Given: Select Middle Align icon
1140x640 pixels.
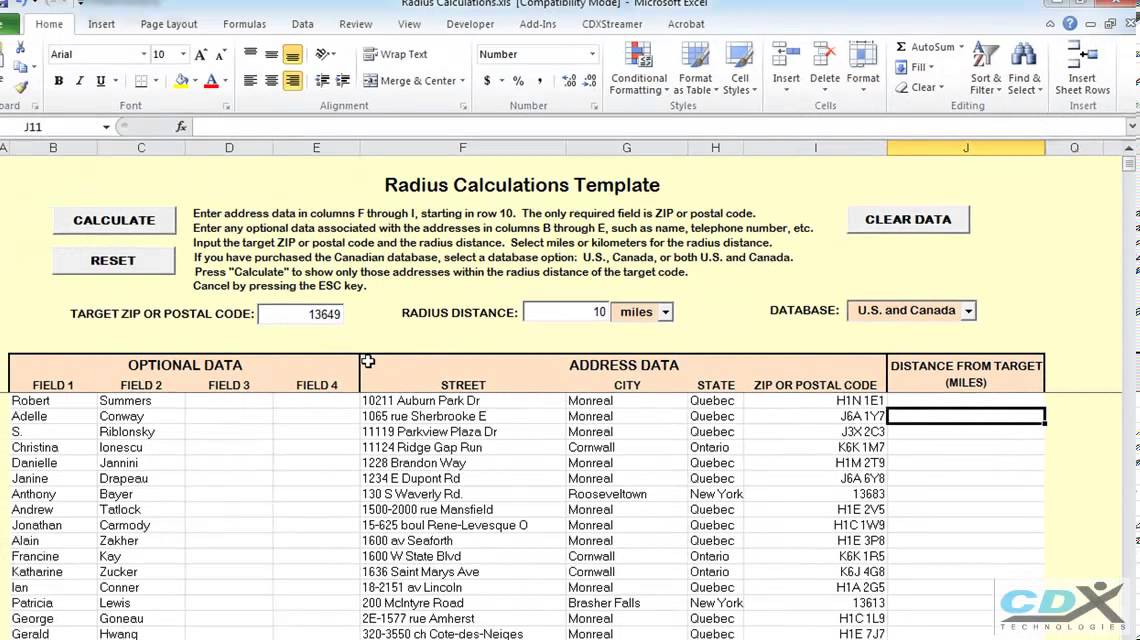Looking at the screenshot, I should click(x=271, y=55).
